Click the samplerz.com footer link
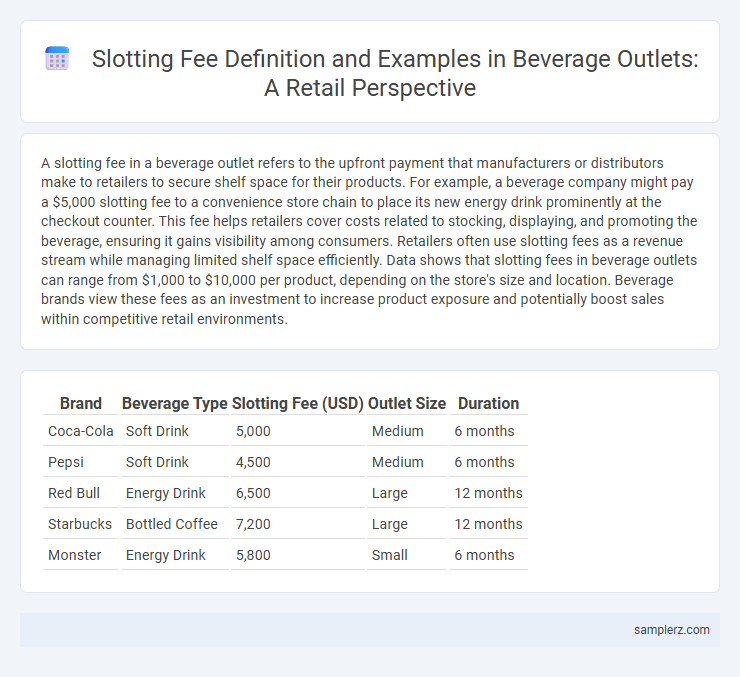This screenshot has height=677, width=740. pos(672,630)
